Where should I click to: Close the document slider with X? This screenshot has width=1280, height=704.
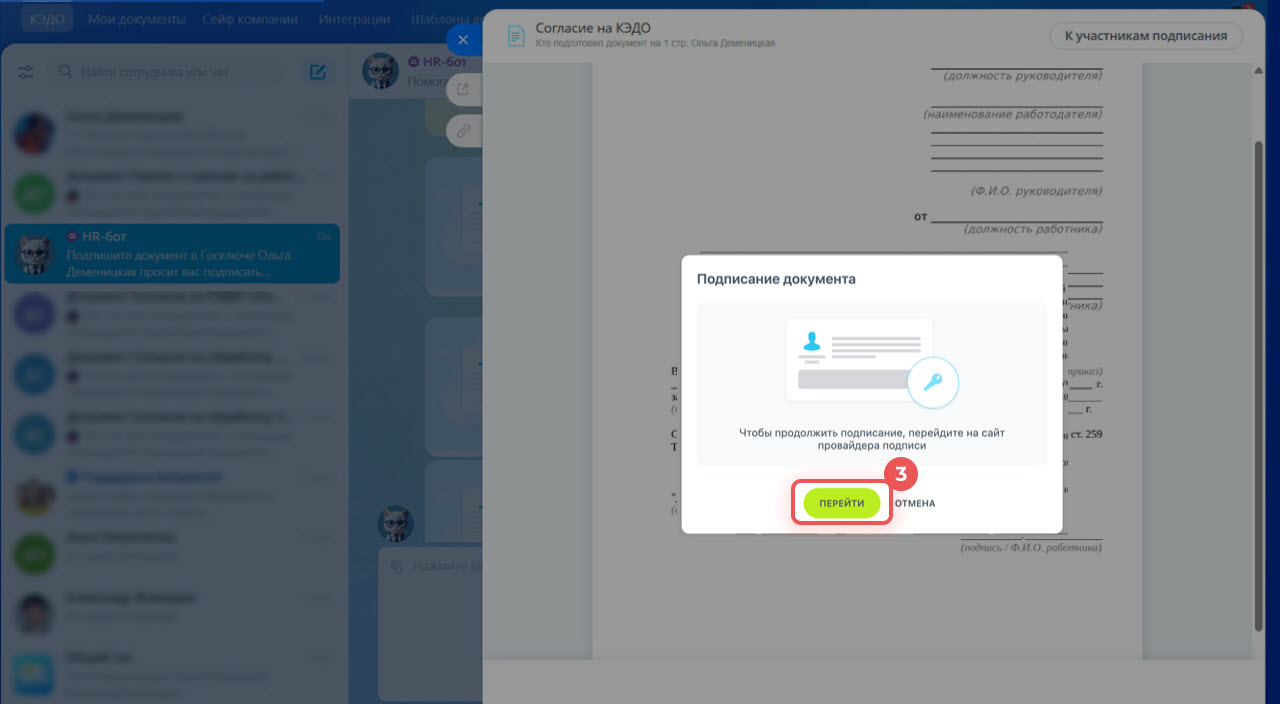(x=462, y=40)
